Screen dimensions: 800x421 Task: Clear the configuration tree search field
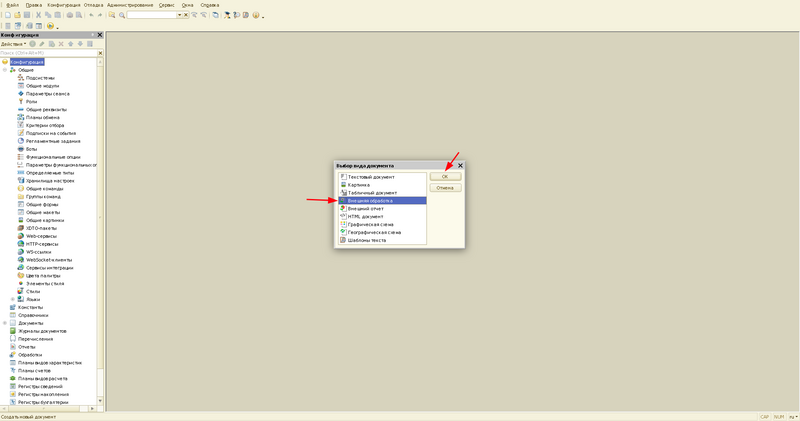100,53
